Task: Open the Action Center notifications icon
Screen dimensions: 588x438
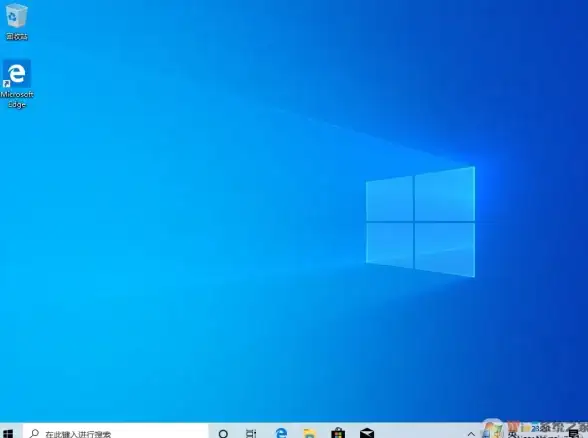Action: pyautogui.click(x=574, y=434)
